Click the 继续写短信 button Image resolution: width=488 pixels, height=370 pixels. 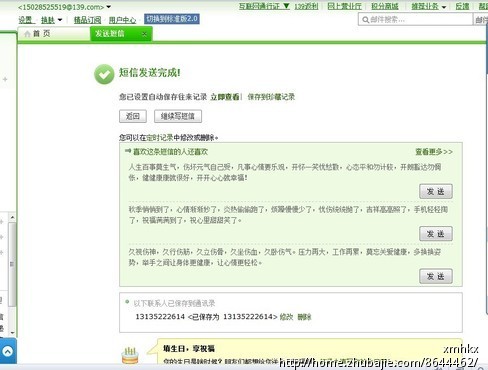click(x=178, y=116)
